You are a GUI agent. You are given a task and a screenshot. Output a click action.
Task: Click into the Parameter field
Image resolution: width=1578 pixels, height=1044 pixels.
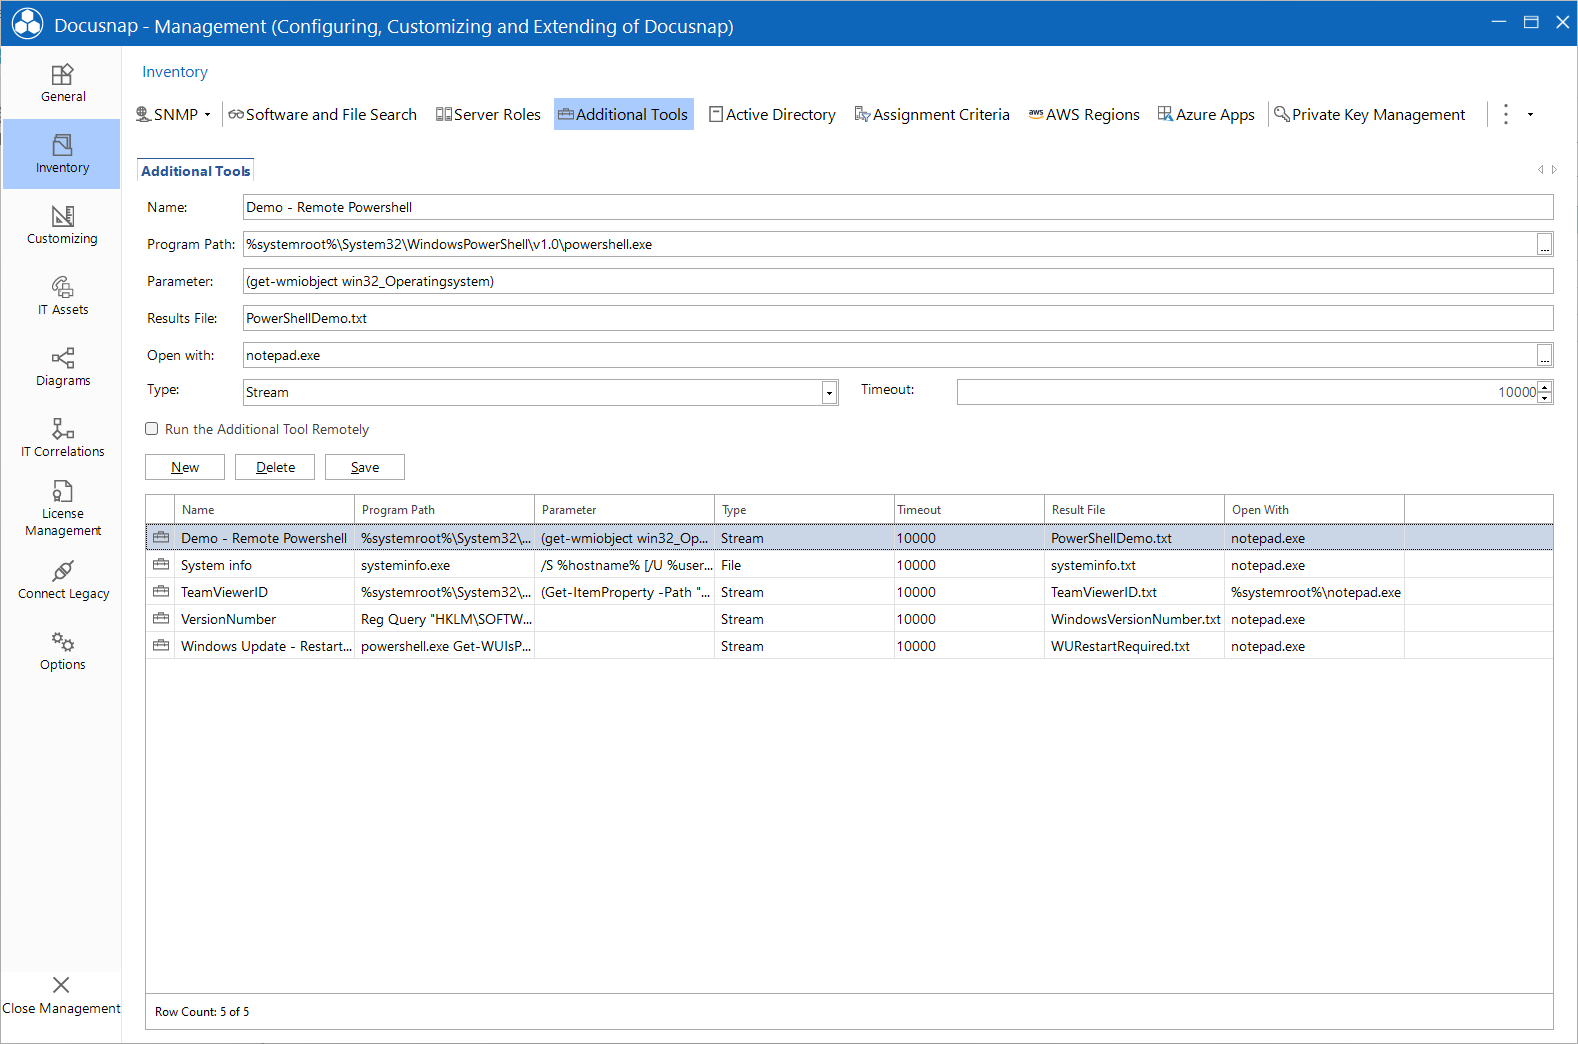898,281
